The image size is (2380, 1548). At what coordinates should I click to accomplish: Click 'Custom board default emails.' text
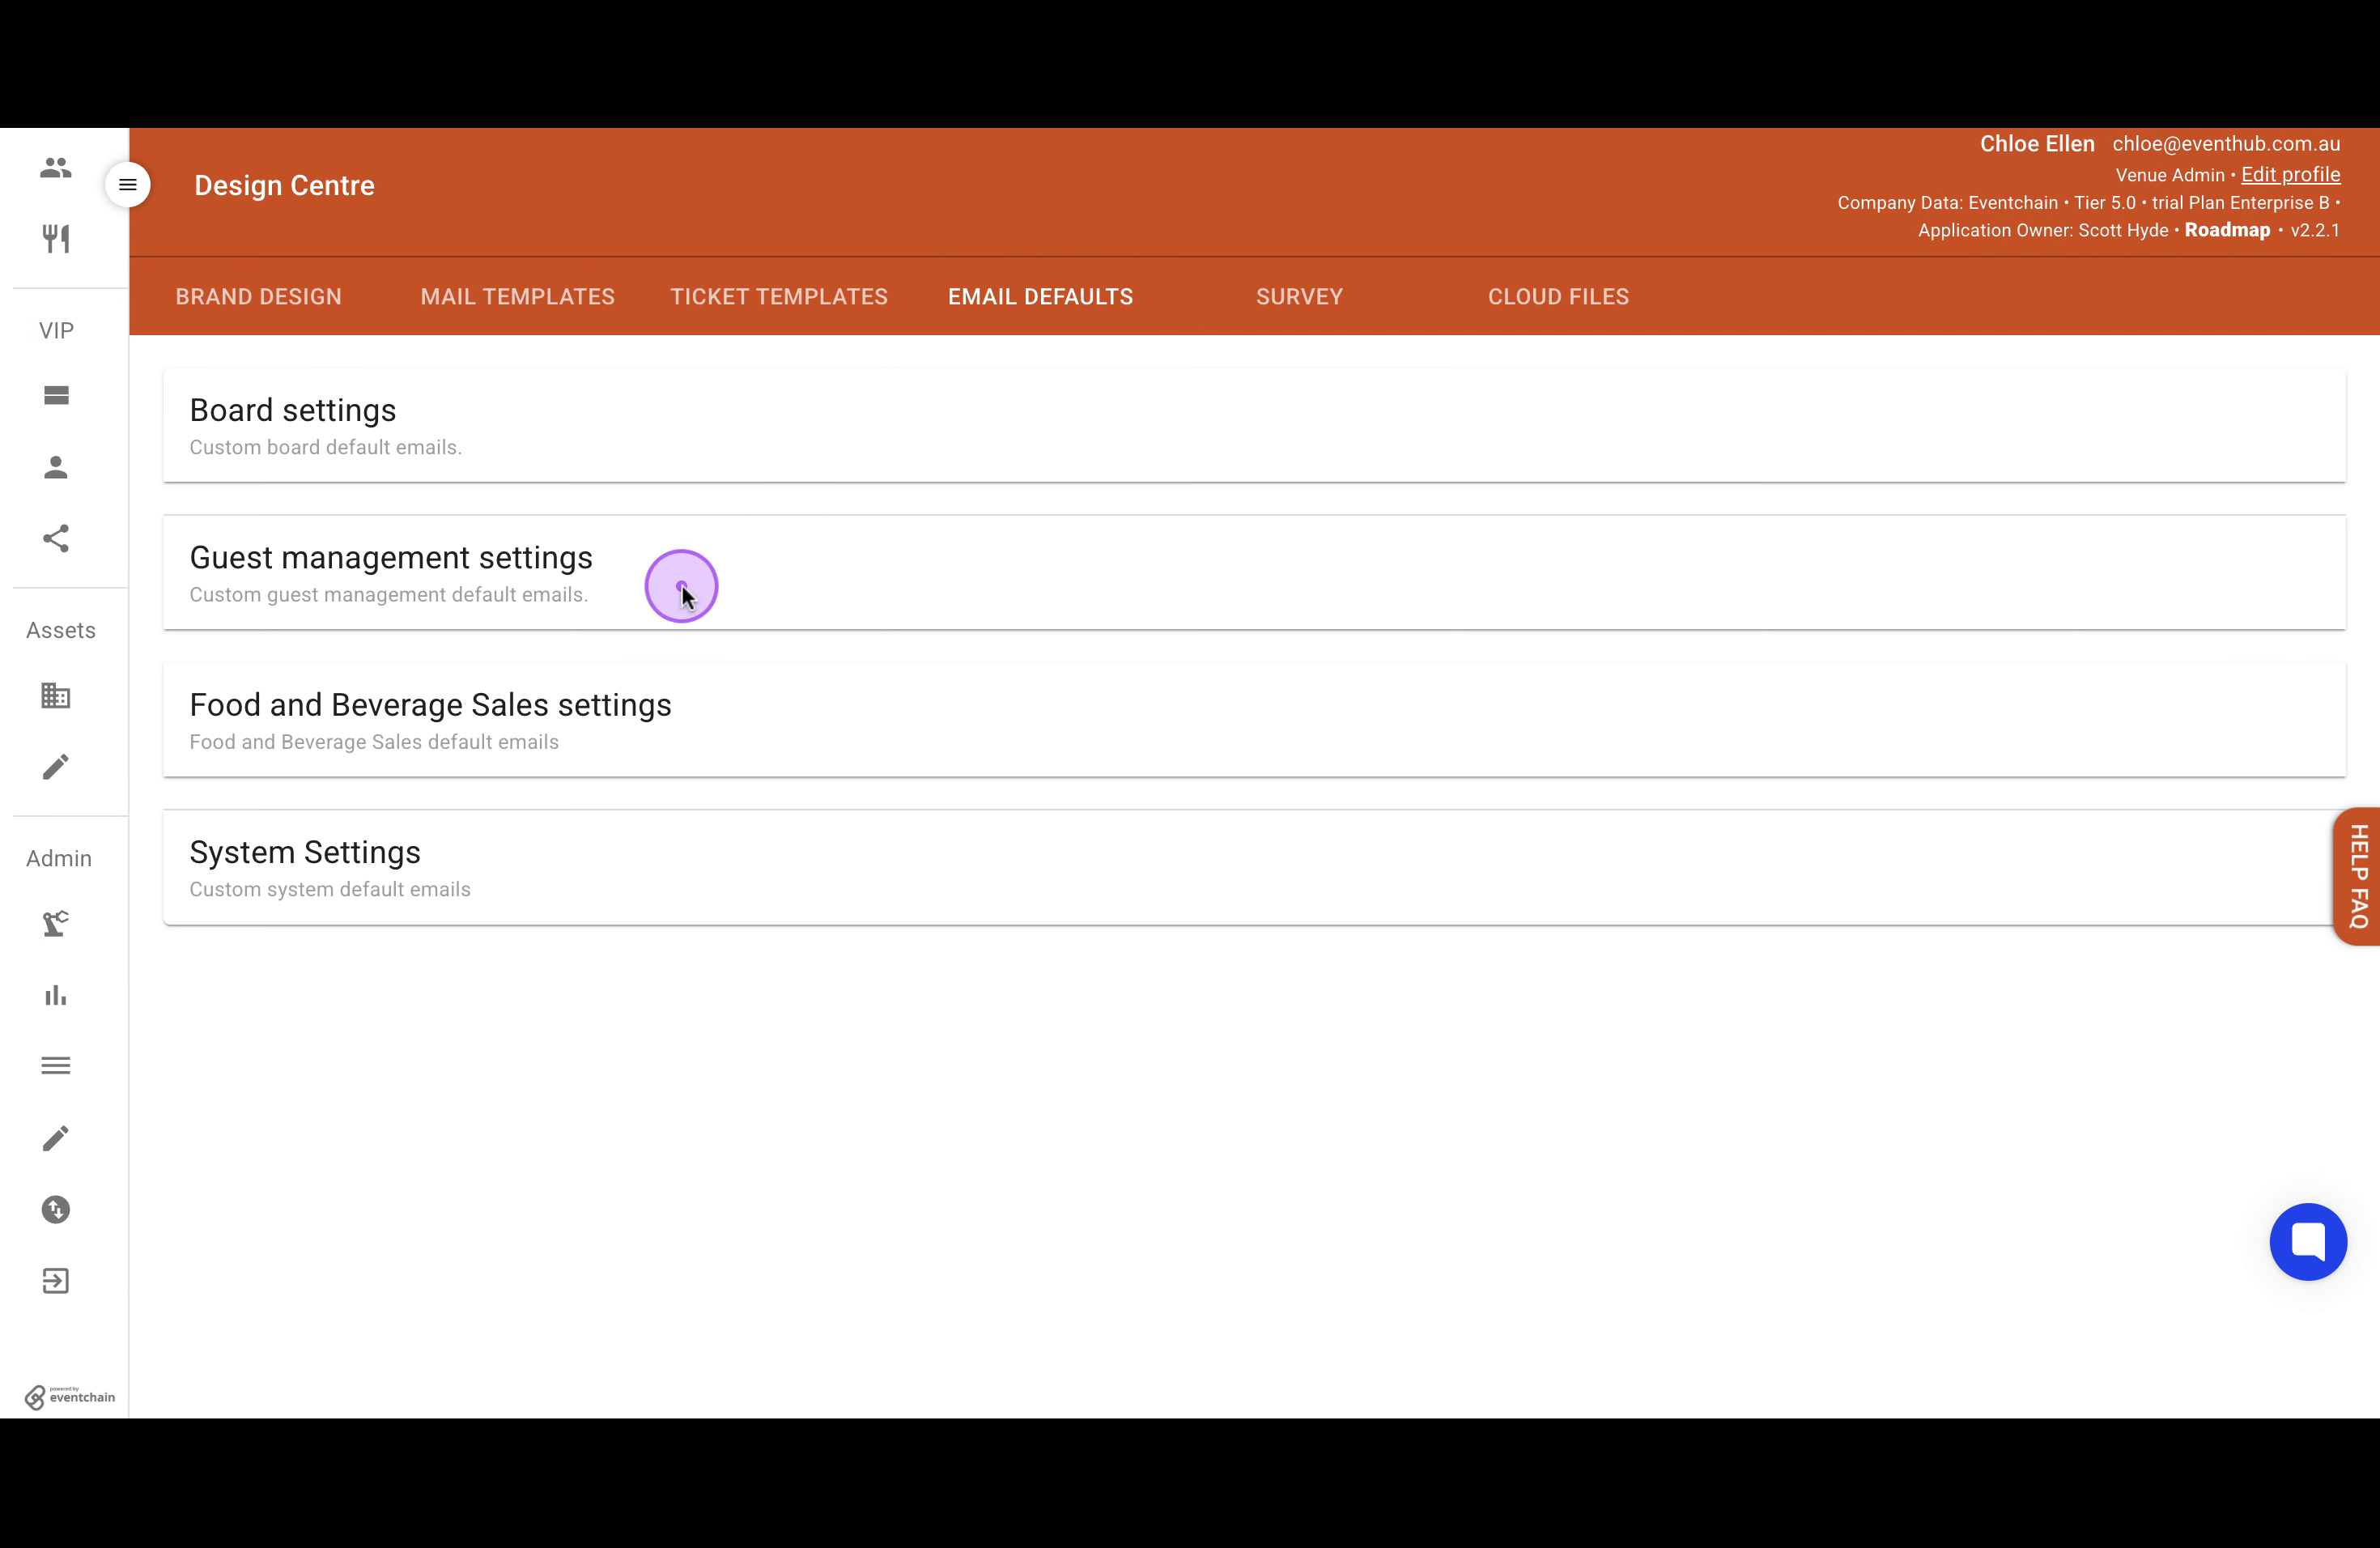coord(326,448)
